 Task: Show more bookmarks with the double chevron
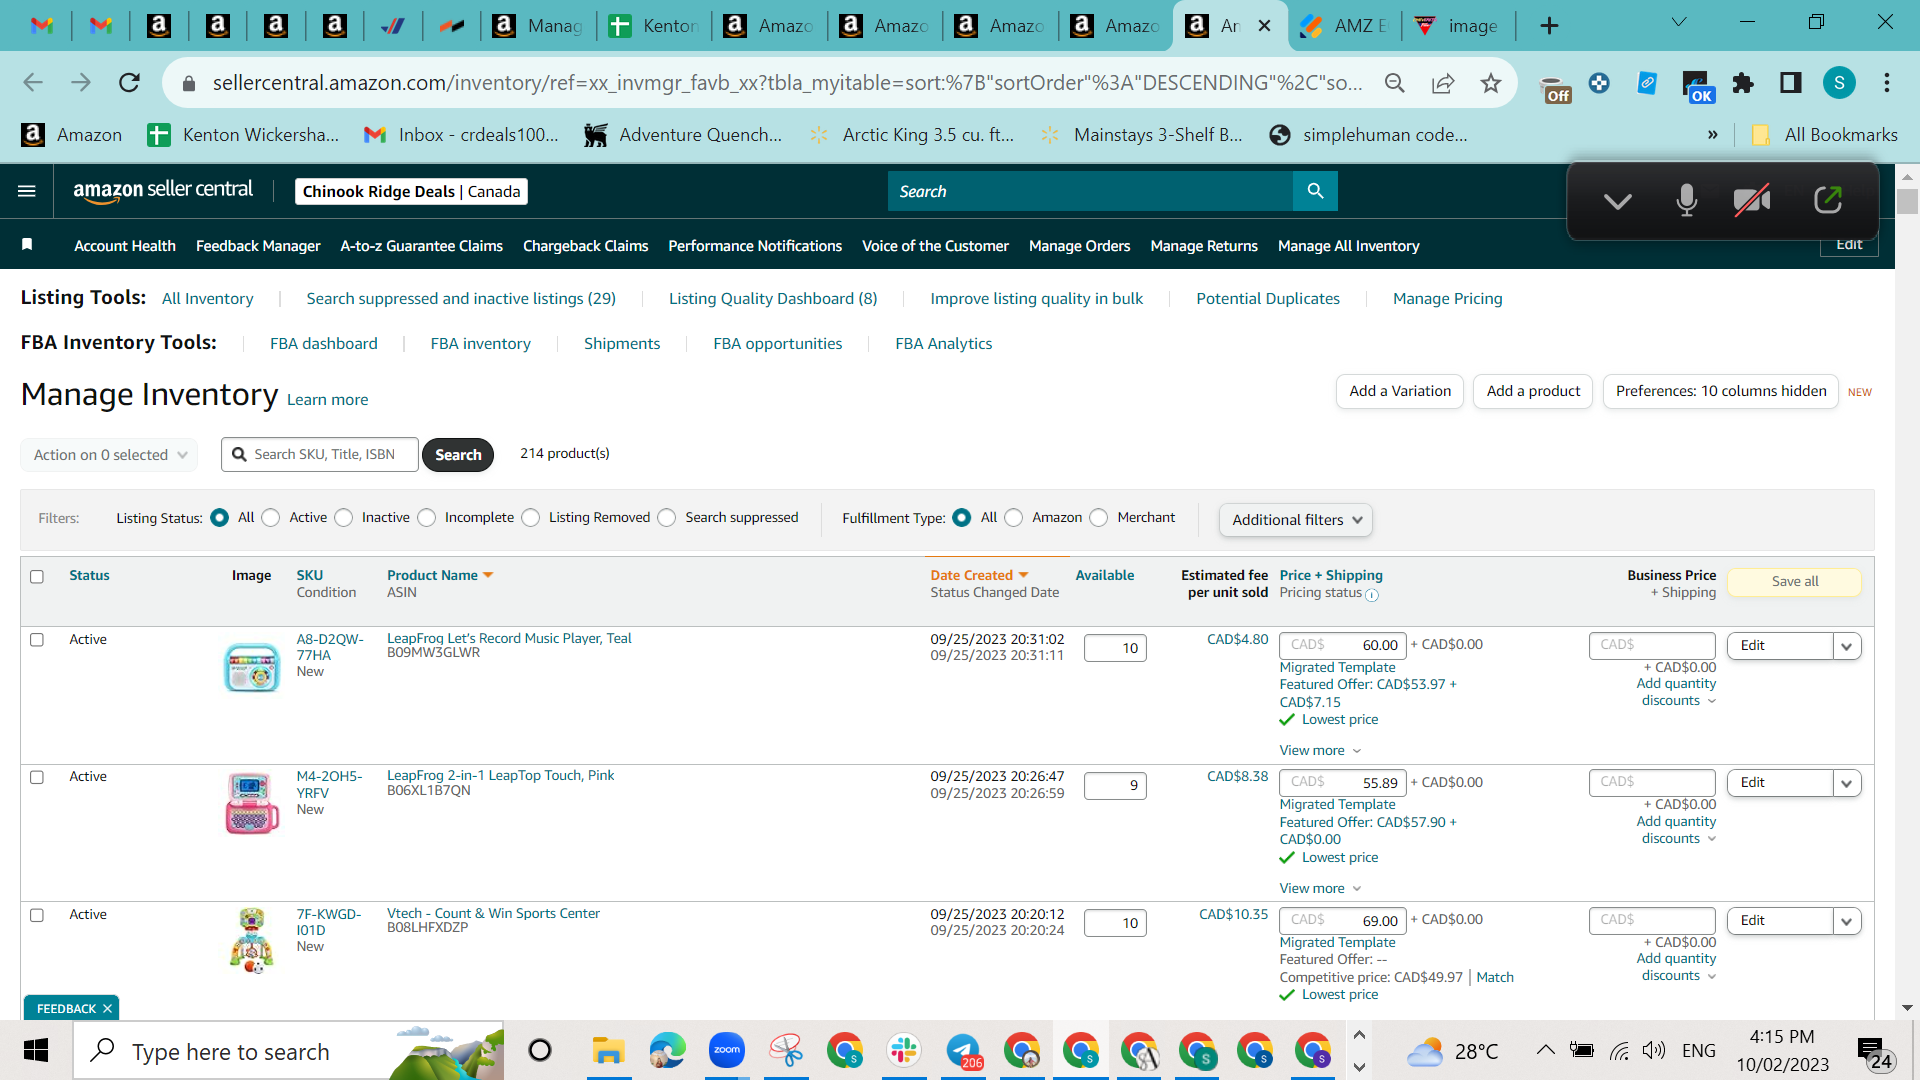[1713, 135]
